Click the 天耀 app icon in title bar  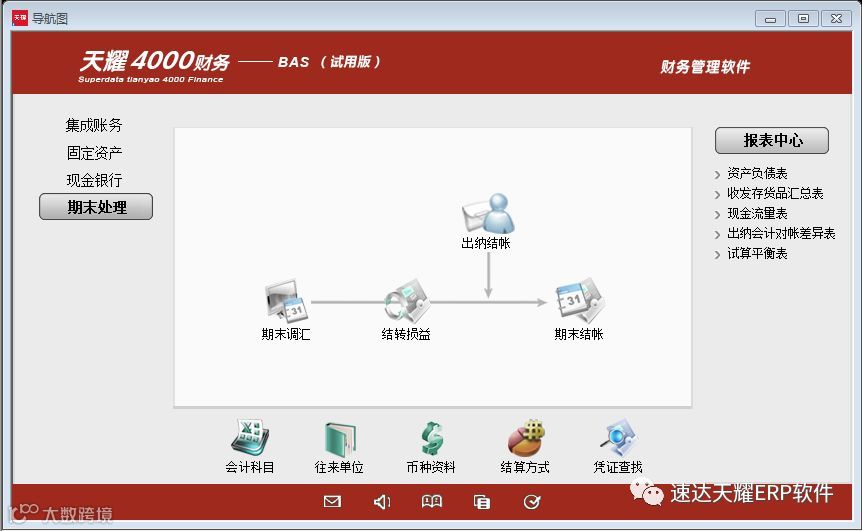pos(20,18)
